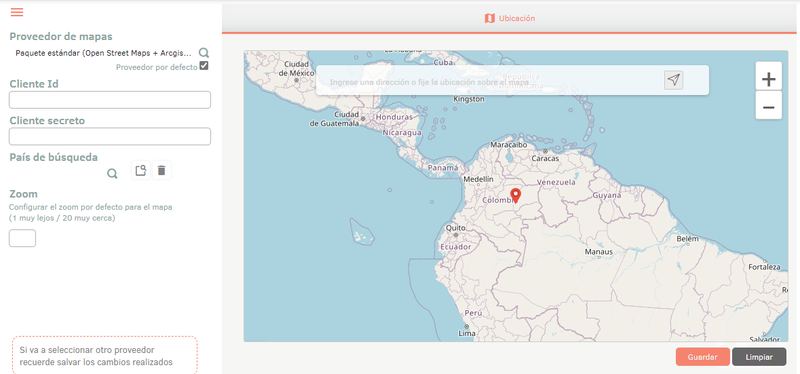Delete search country with trash icon
This screenshot has width=800, height=374.
click(x=162, y=170)
